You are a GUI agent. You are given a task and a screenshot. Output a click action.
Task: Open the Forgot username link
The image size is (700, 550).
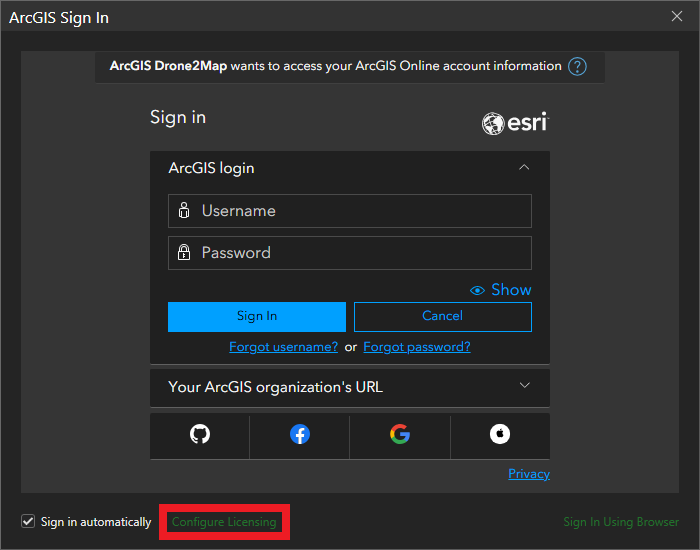[283, 347]
